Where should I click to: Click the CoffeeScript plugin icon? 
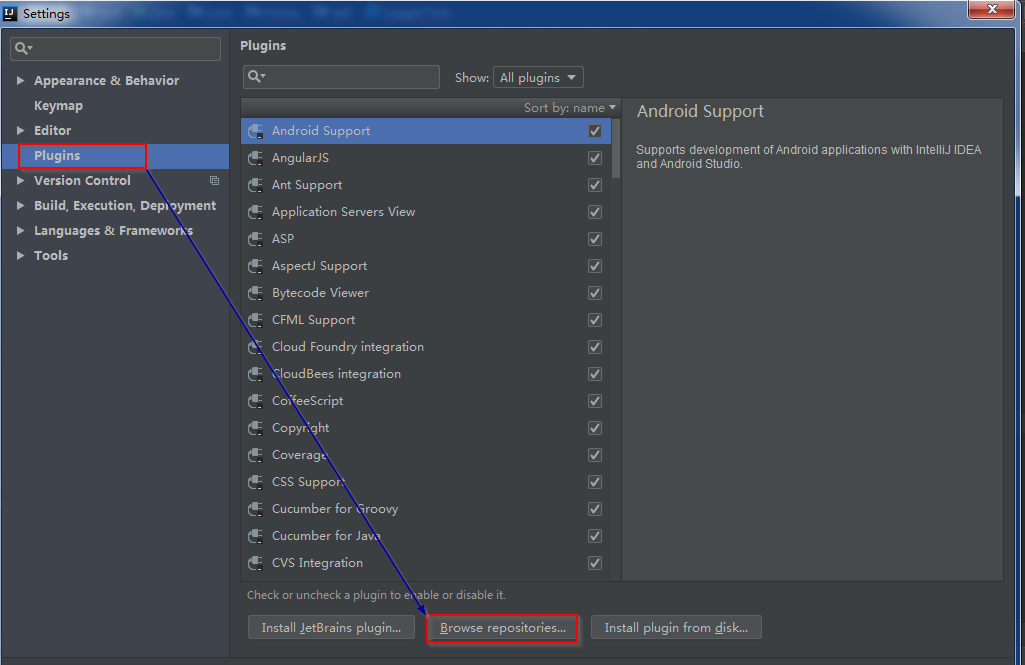point(256,401)
